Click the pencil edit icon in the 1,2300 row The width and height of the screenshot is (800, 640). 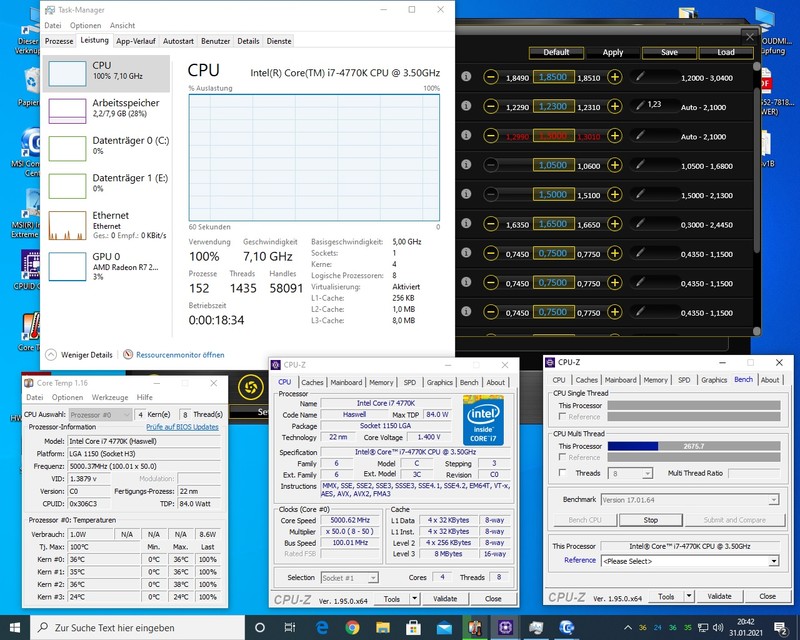click(x=640, y=106)
